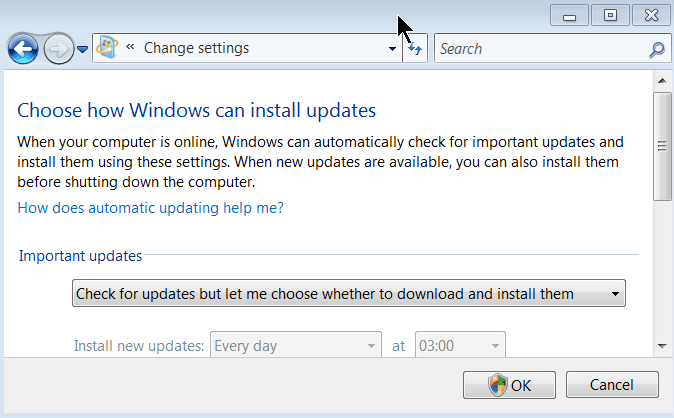Image resolution: width=674 pixels, height=418 pixels.
Task: Click the Important updates section label
Action: pos(80,256)
